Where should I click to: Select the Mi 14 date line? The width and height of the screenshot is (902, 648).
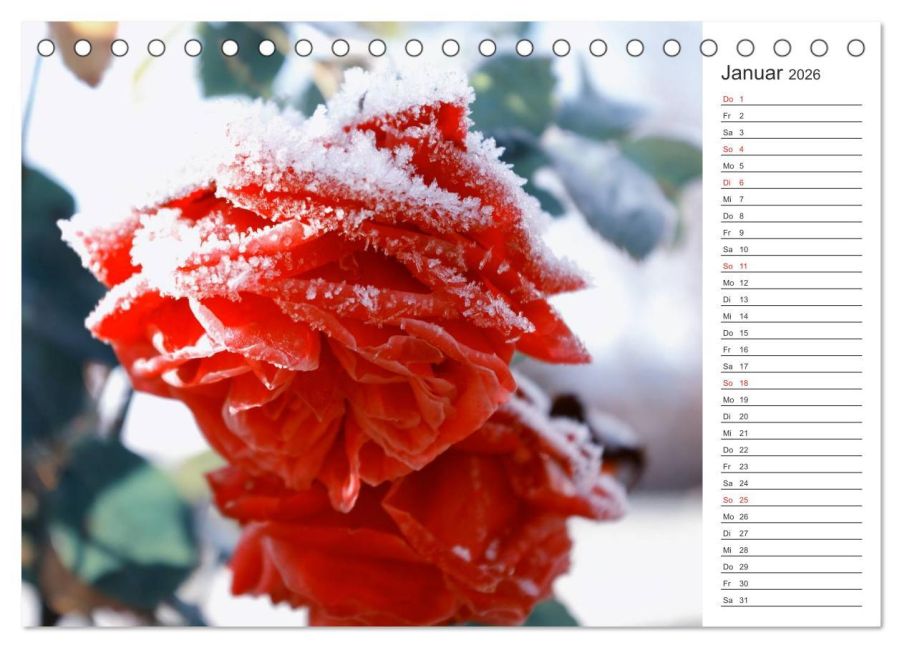tap(792, 316)
